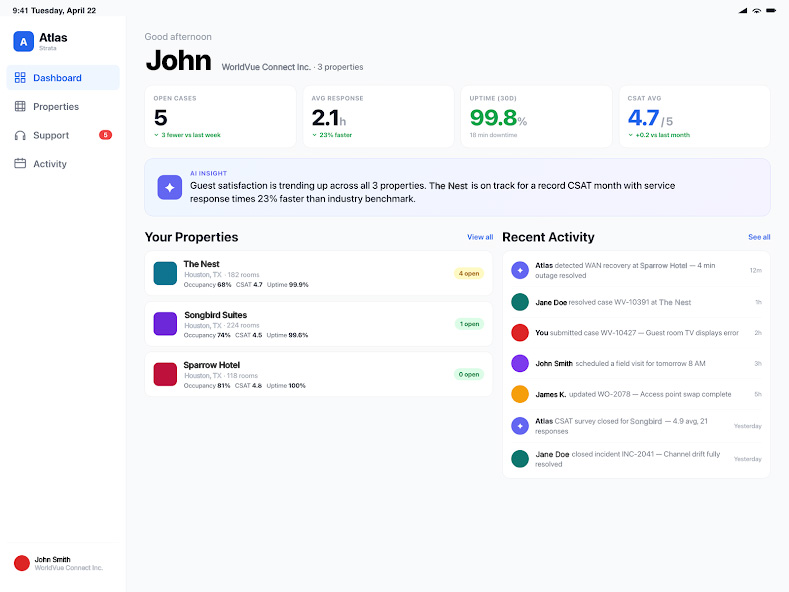Viewport: 789px width, 592px height.
Task: Click red avatar on submitted case WV-10427
Action: tap(520, 333)
